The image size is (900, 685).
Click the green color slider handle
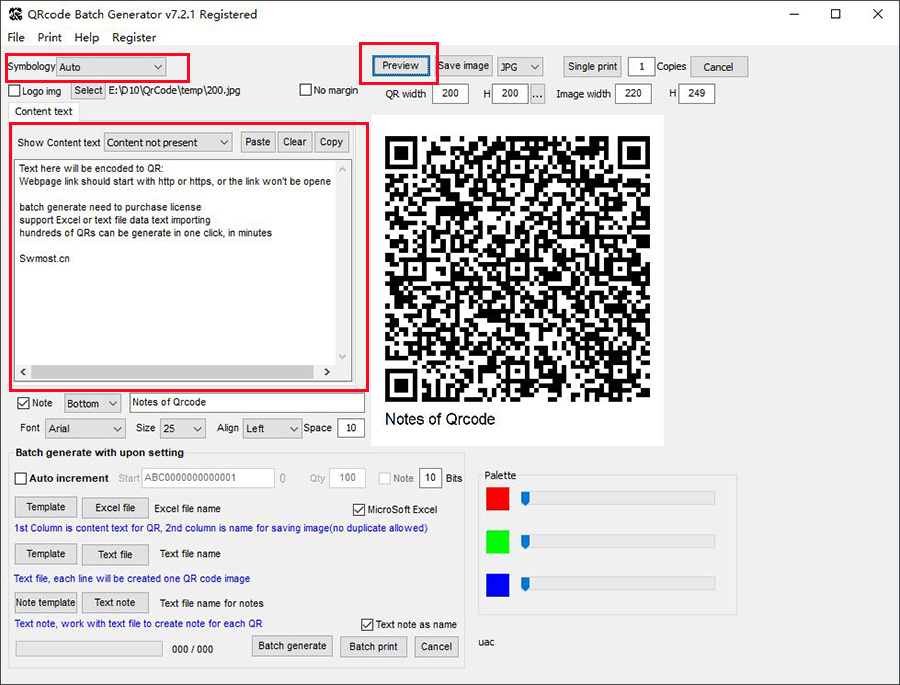525,541
